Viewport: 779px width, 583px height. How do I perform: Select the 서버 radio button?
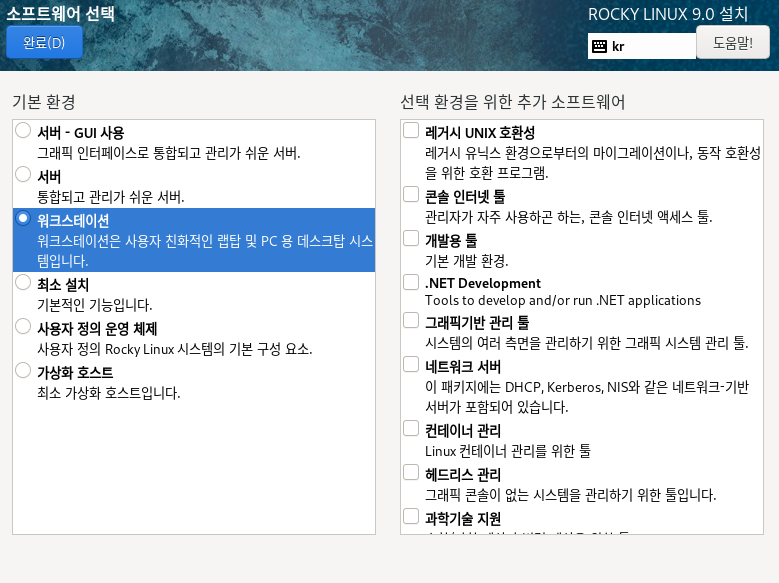click(x=23, y=174)
